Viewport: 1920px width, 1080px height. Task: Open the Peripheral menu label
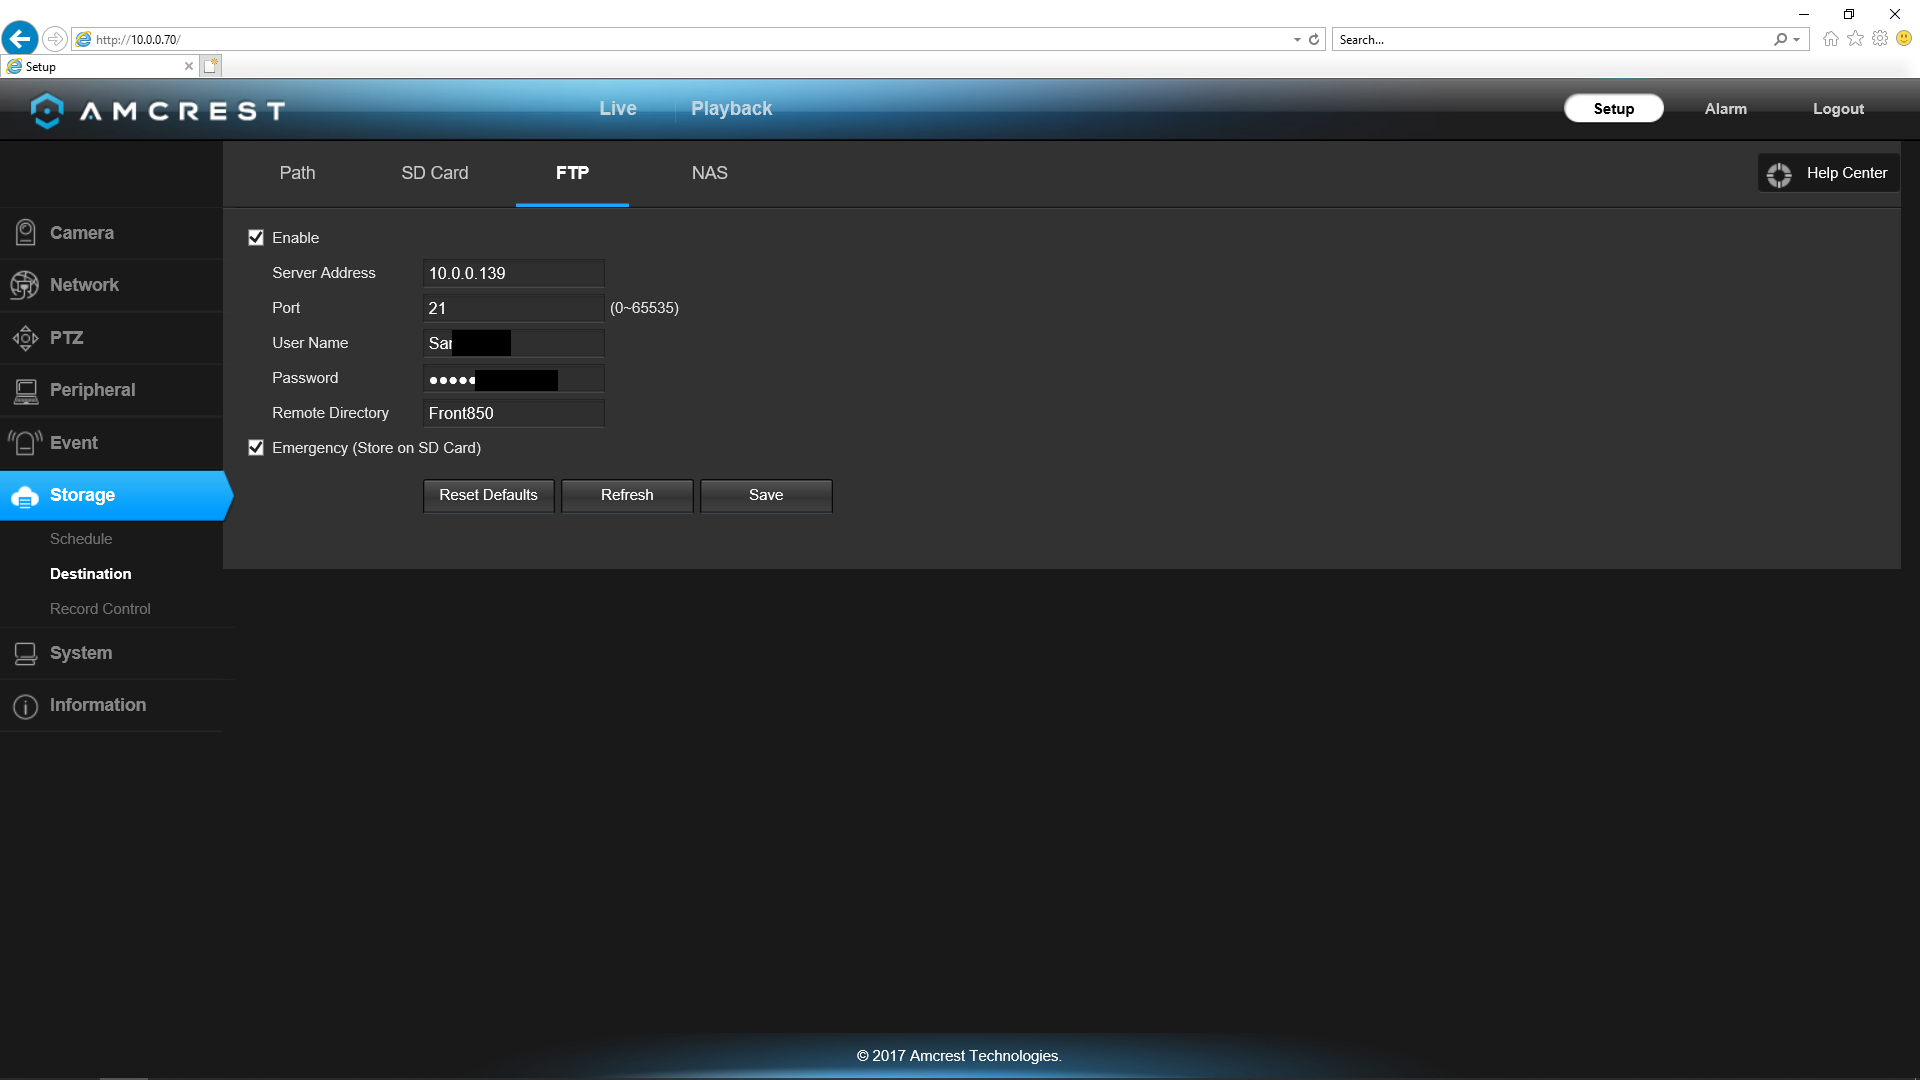click(x=92, y=390)
